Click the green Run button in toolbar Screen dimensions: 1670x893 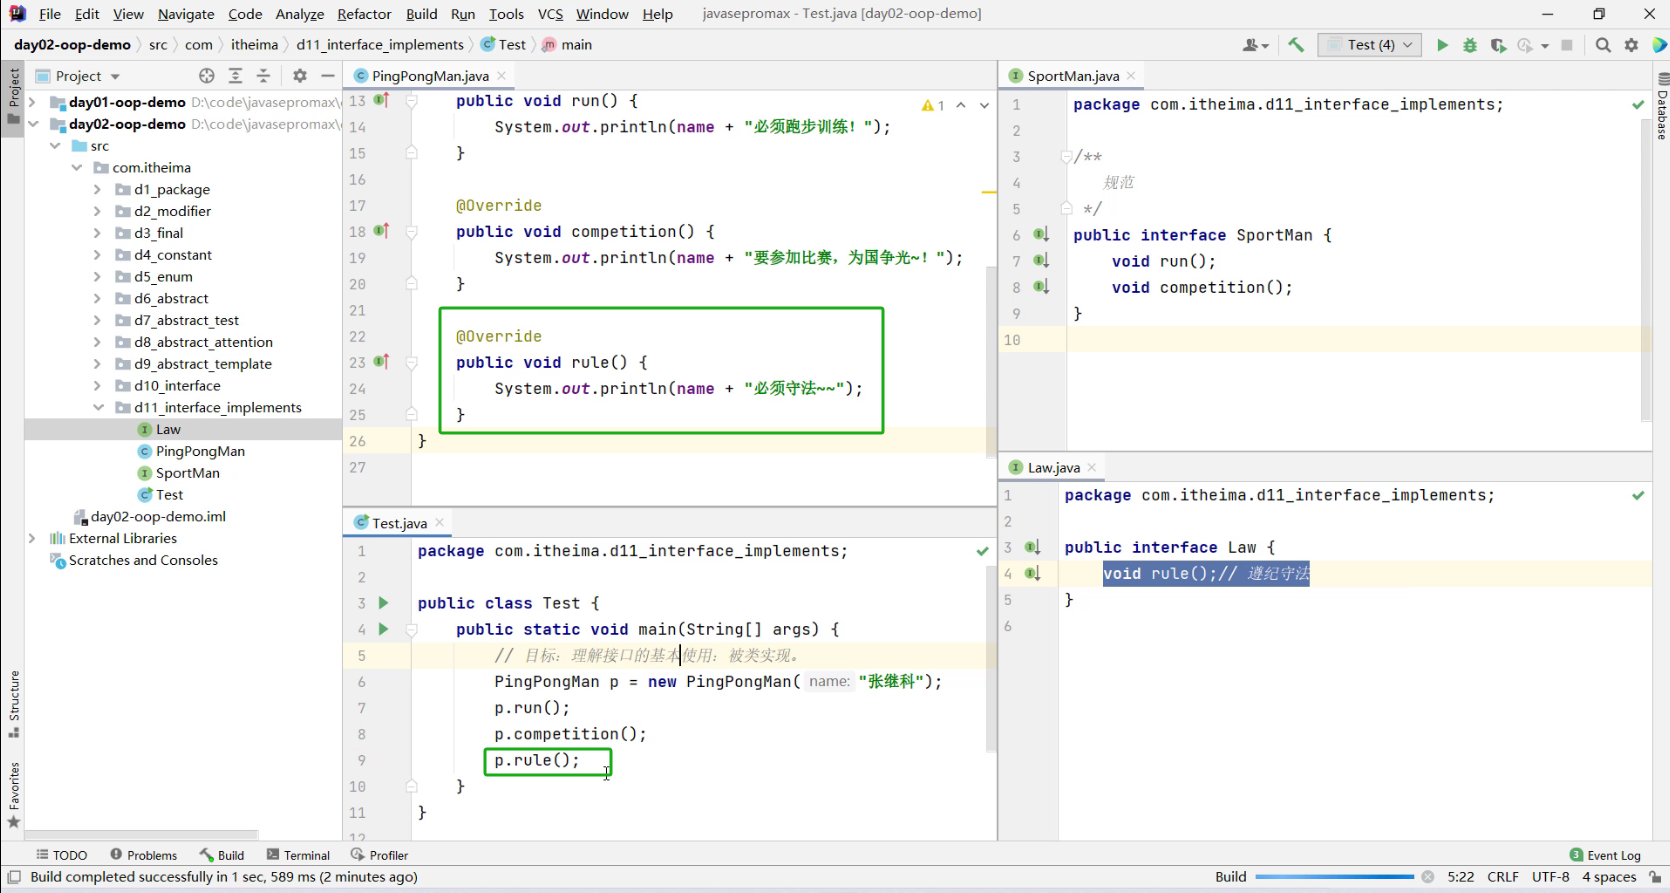click(x=1442, y=45)
